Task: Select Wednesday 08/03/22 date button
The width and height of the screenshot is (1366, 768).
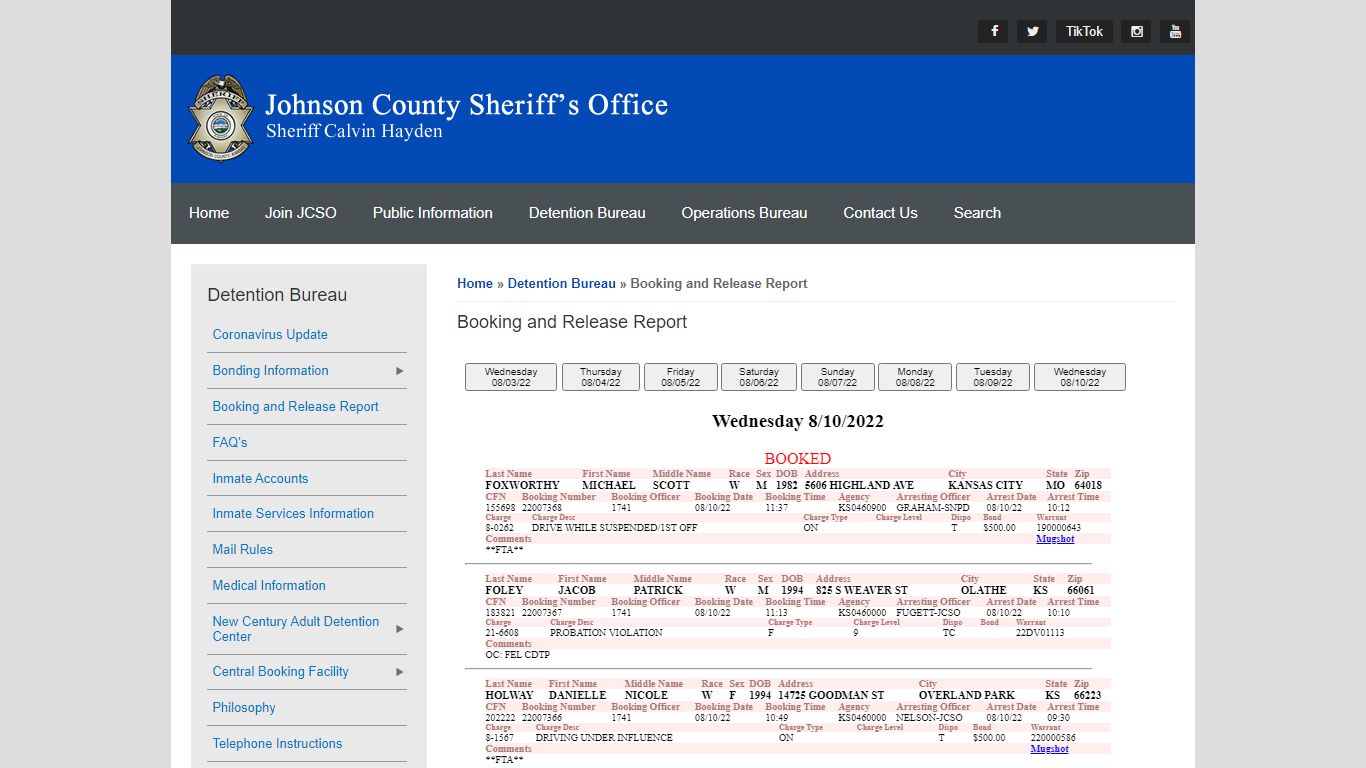Action: [511, 377]
